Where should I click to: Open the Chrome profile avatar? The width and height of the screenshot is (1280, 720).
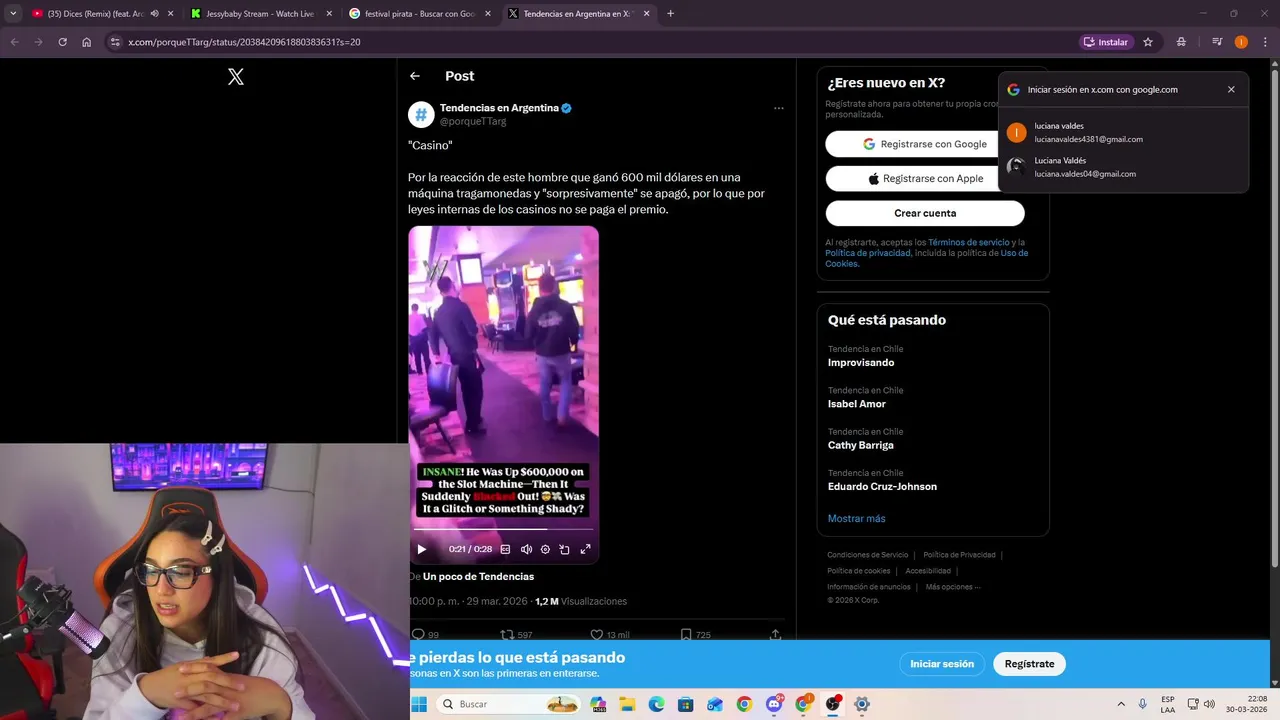(1241, 42)
